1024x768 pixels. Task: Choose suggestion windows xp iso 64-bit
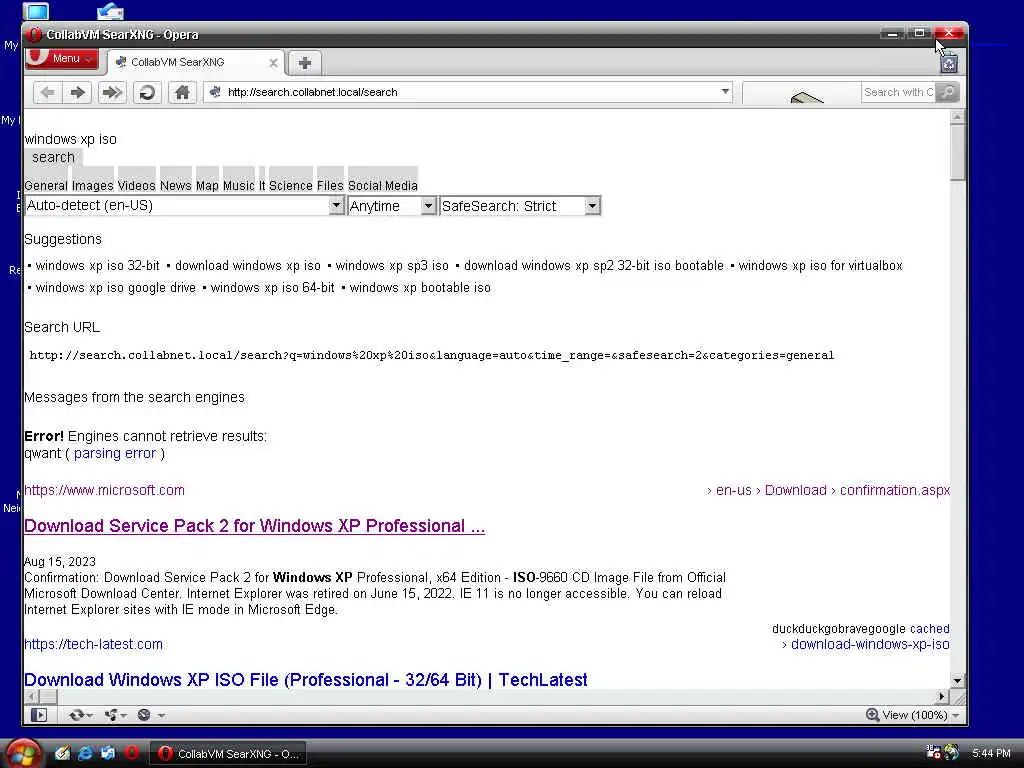[272, 288]
